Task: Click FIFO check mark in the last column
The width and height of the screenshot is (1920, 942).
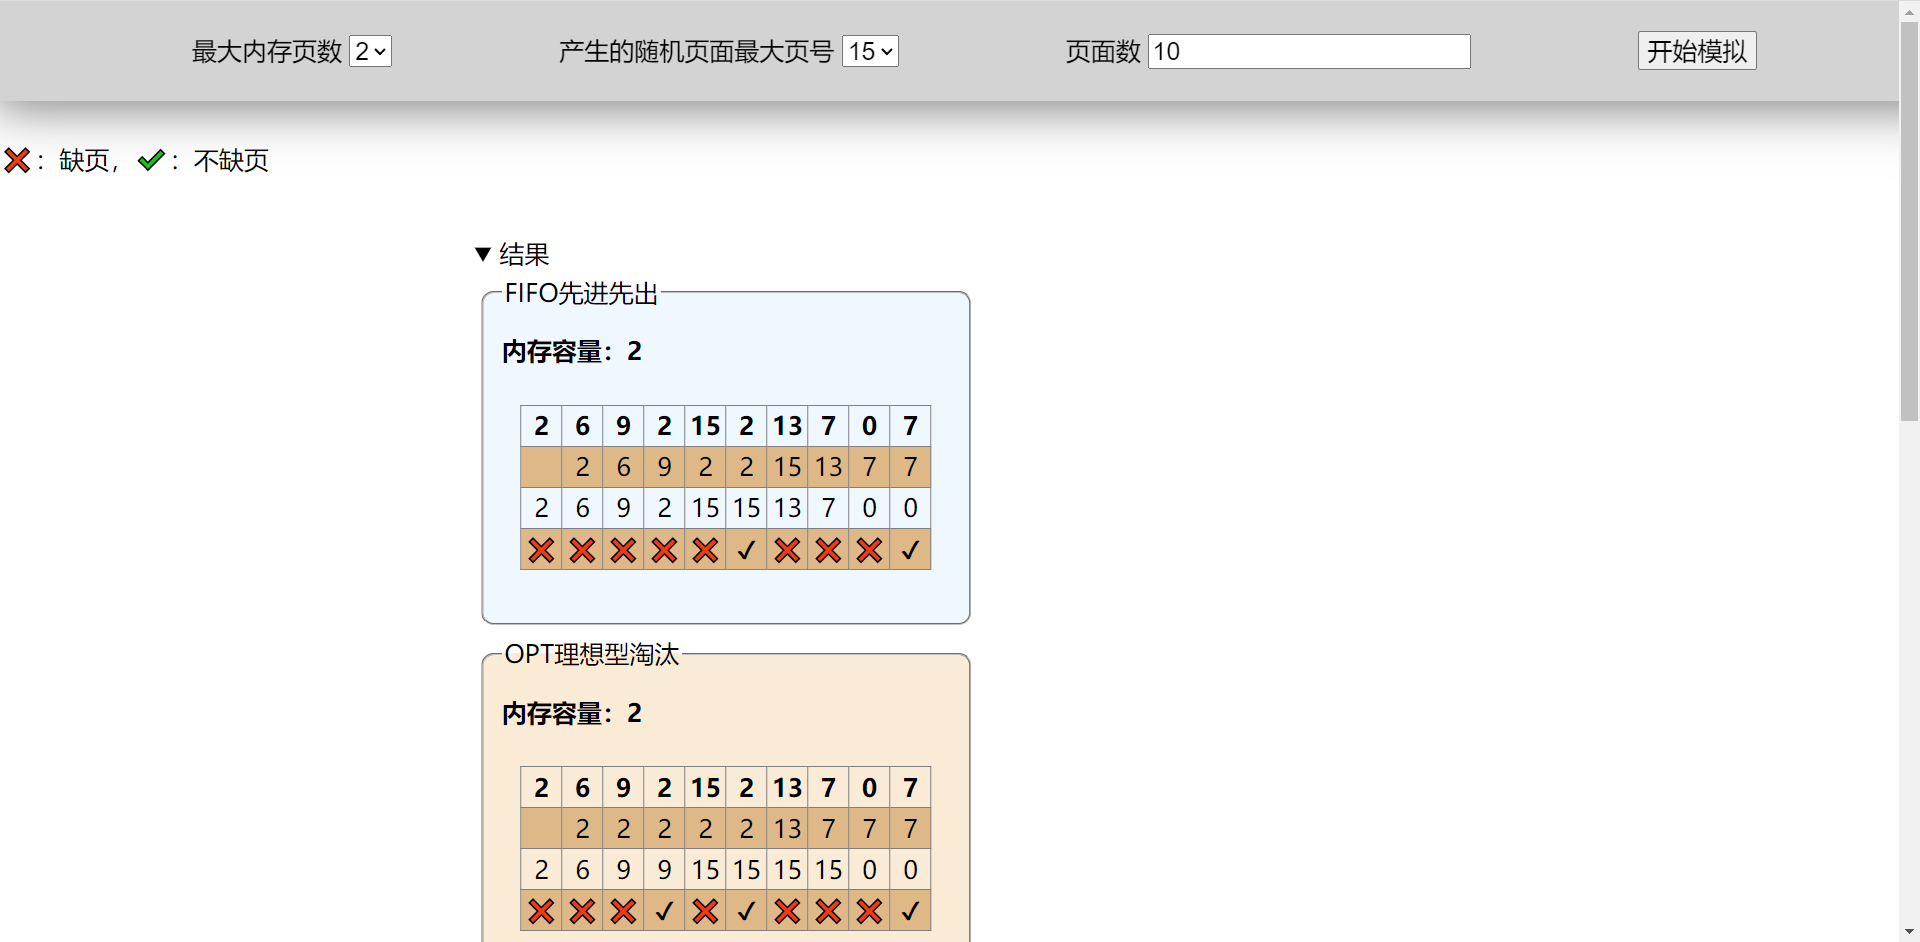Action: [910, 550]
